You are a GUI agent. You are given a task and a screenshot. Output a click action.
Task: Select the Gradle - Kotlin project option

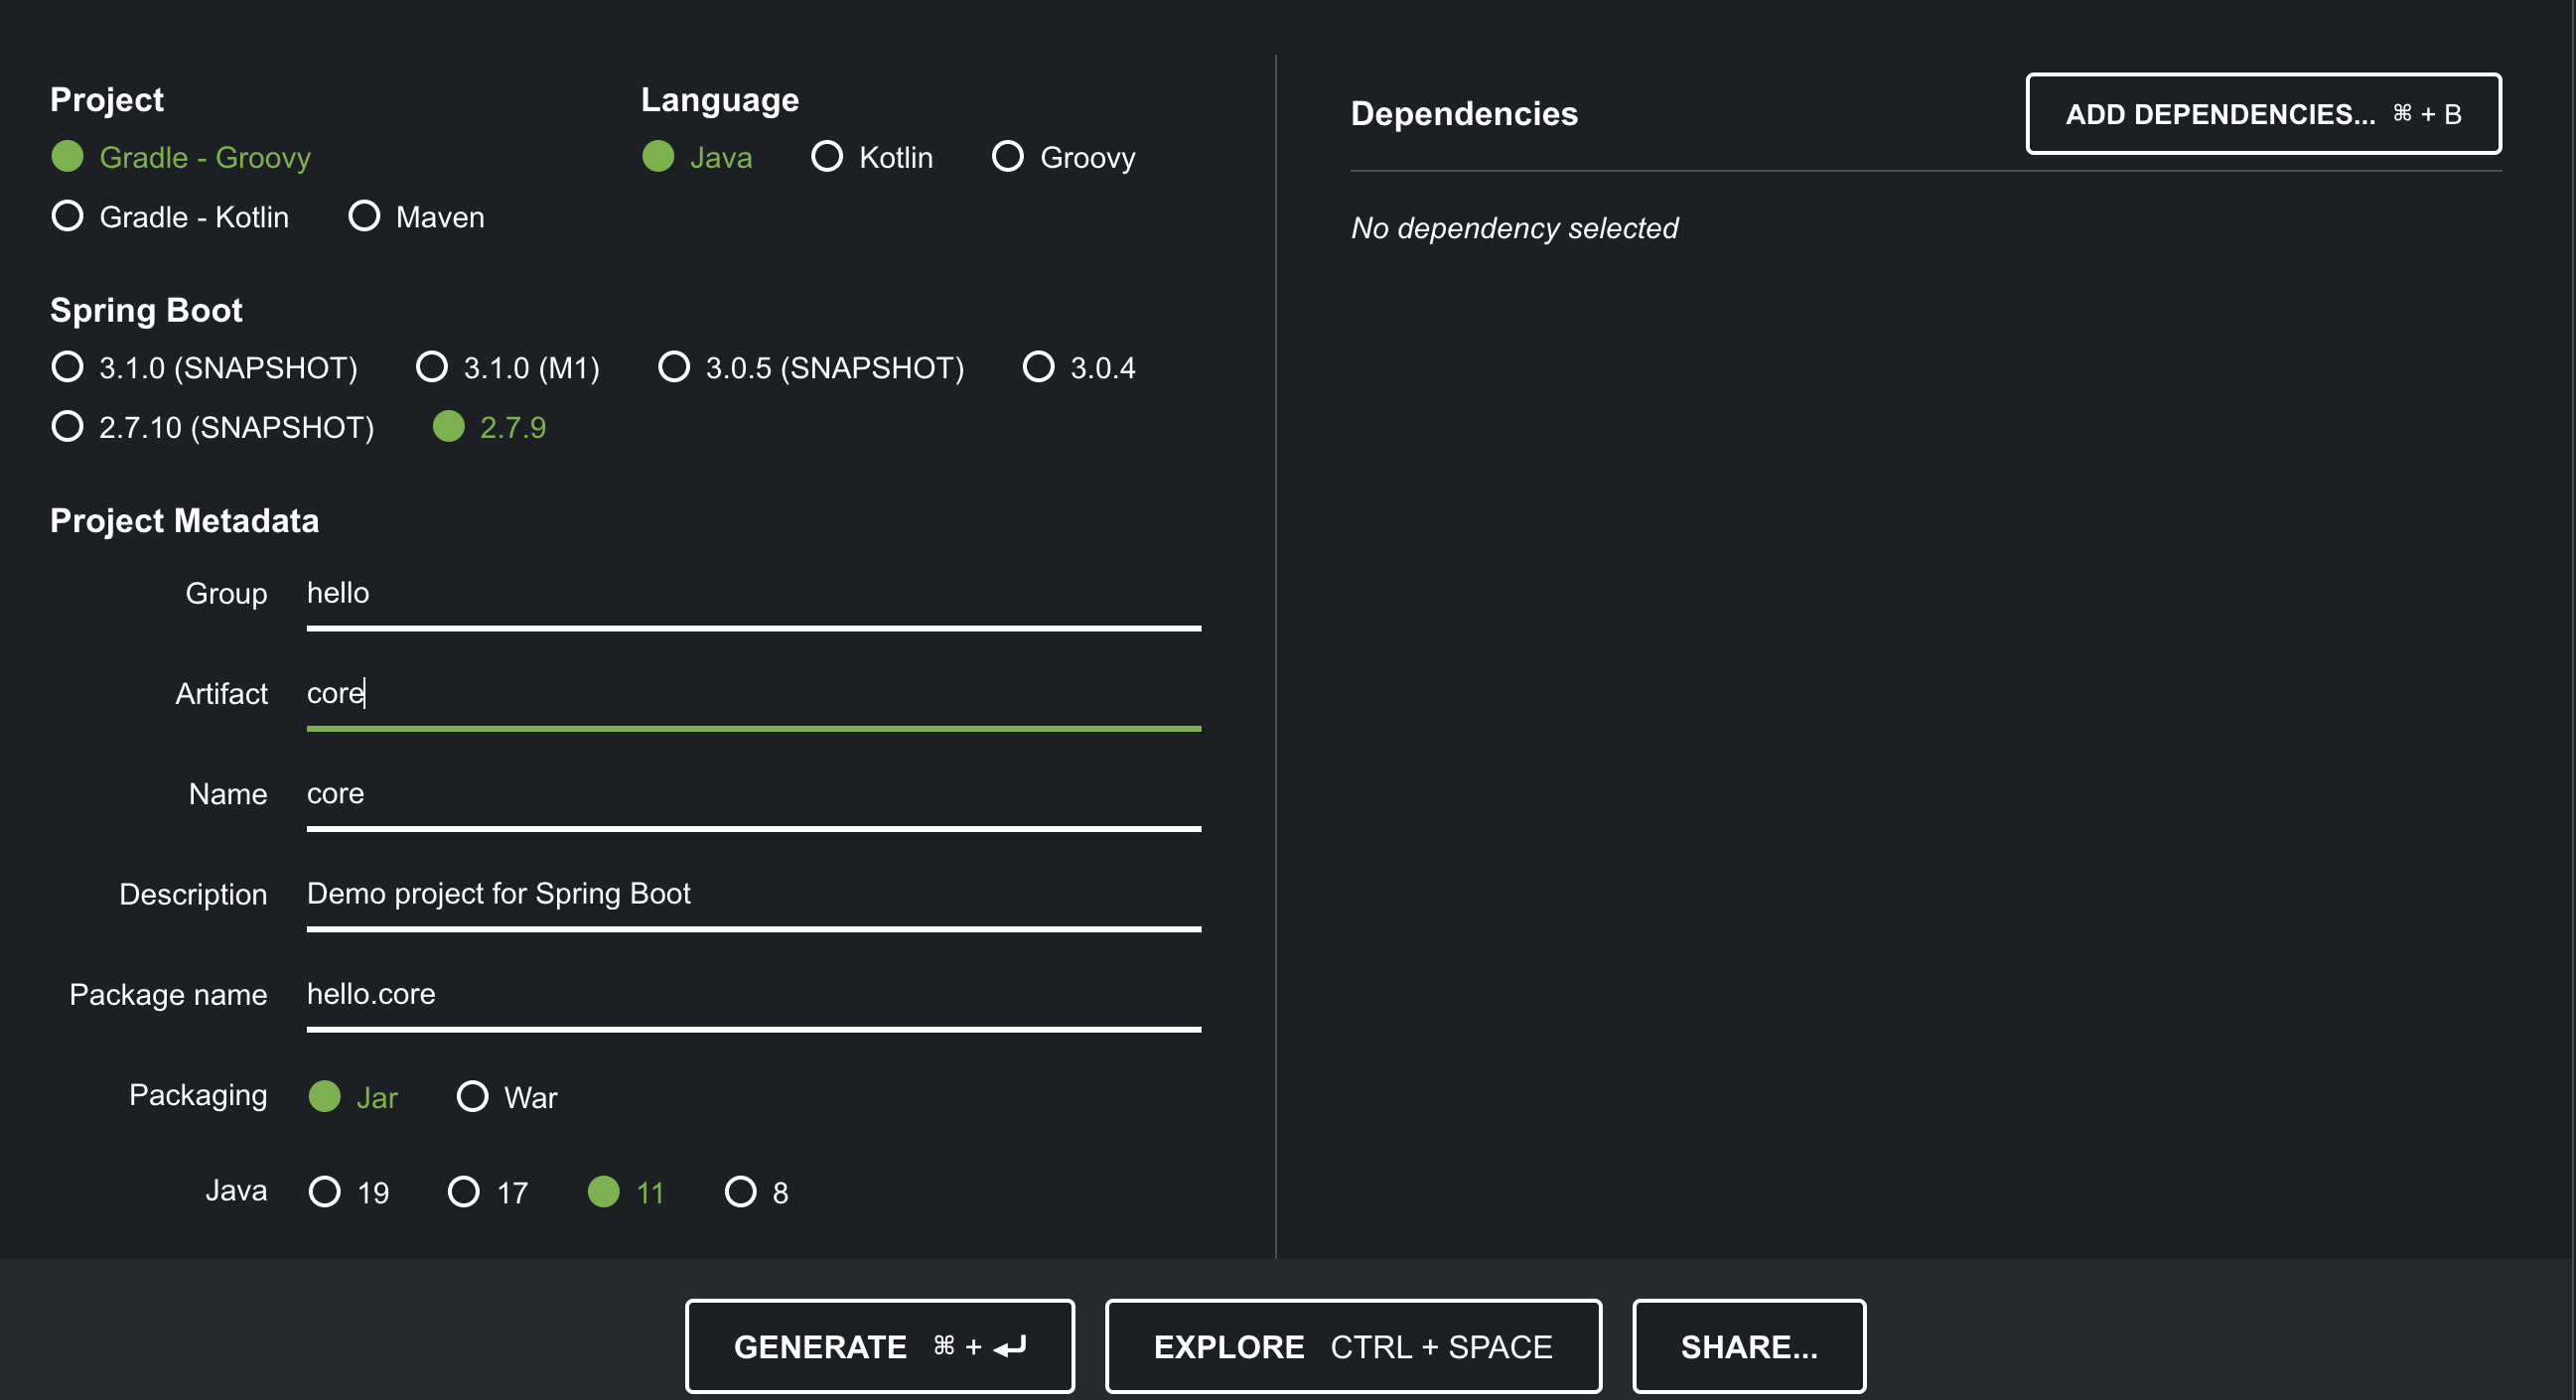[68, 216]
